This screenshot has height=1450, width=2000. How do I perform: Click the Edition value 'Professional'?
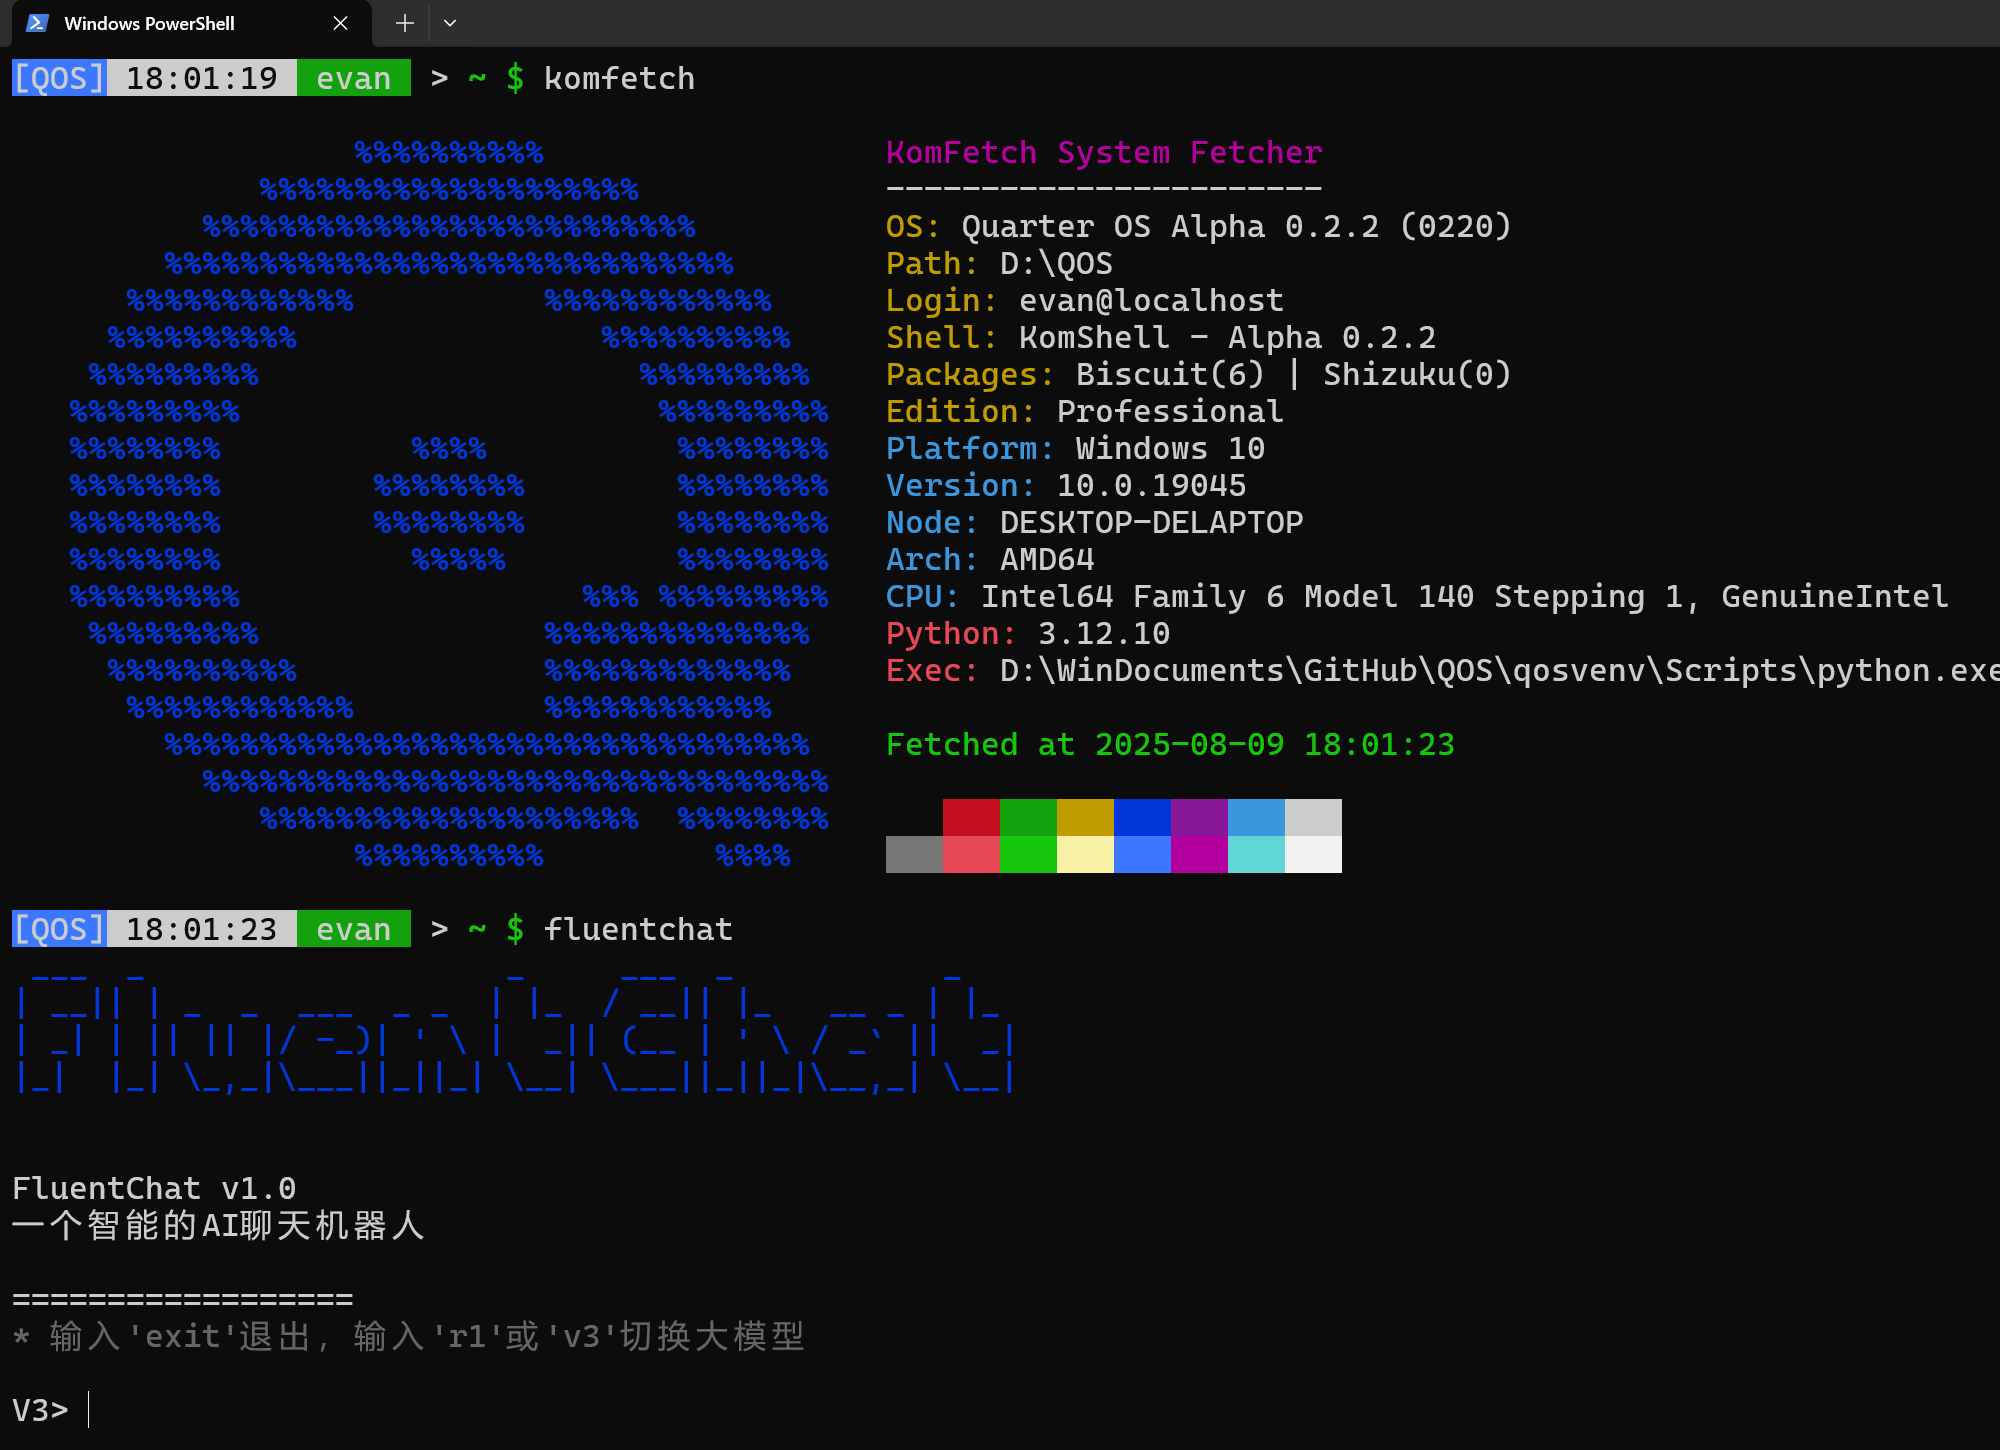click(x=1170, y=411)
